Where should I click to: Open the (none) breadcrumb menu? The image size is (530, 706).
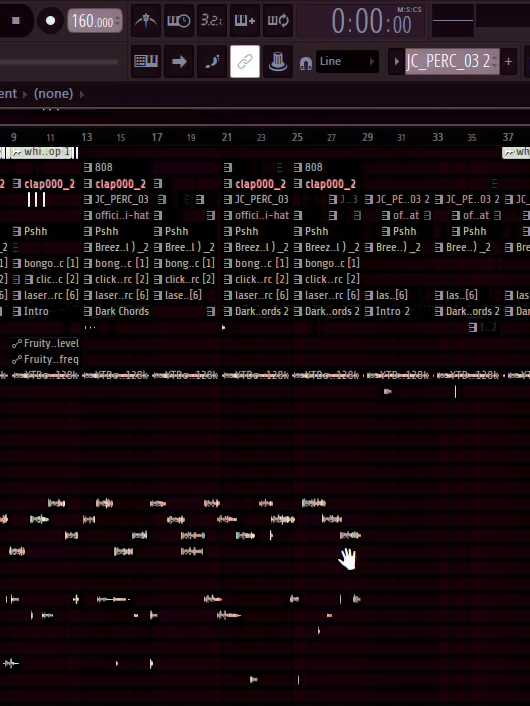pos(54,94)
